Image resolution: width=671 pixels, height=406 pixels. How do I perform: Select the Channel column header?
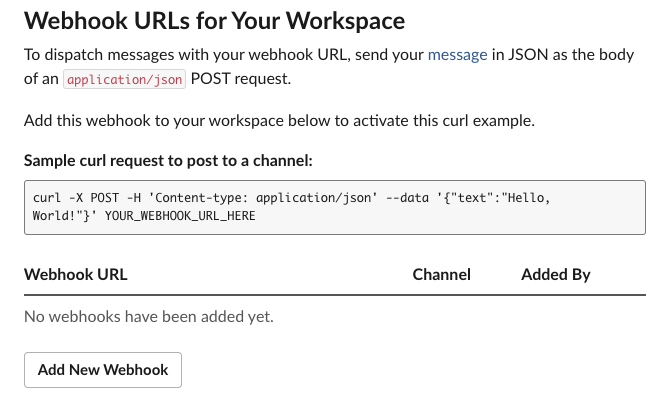pyautogui.click(x=441, y=274)
